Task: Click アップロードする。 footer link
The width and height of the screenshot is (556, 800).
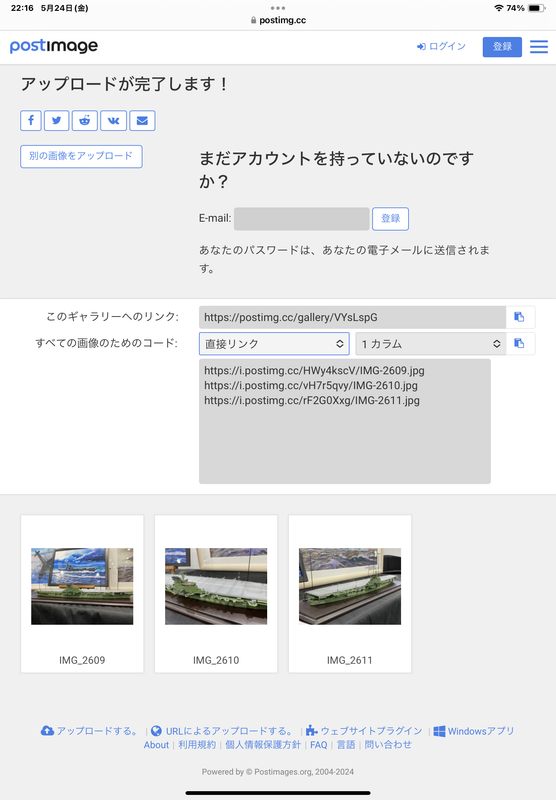Action: coord(97,731)
